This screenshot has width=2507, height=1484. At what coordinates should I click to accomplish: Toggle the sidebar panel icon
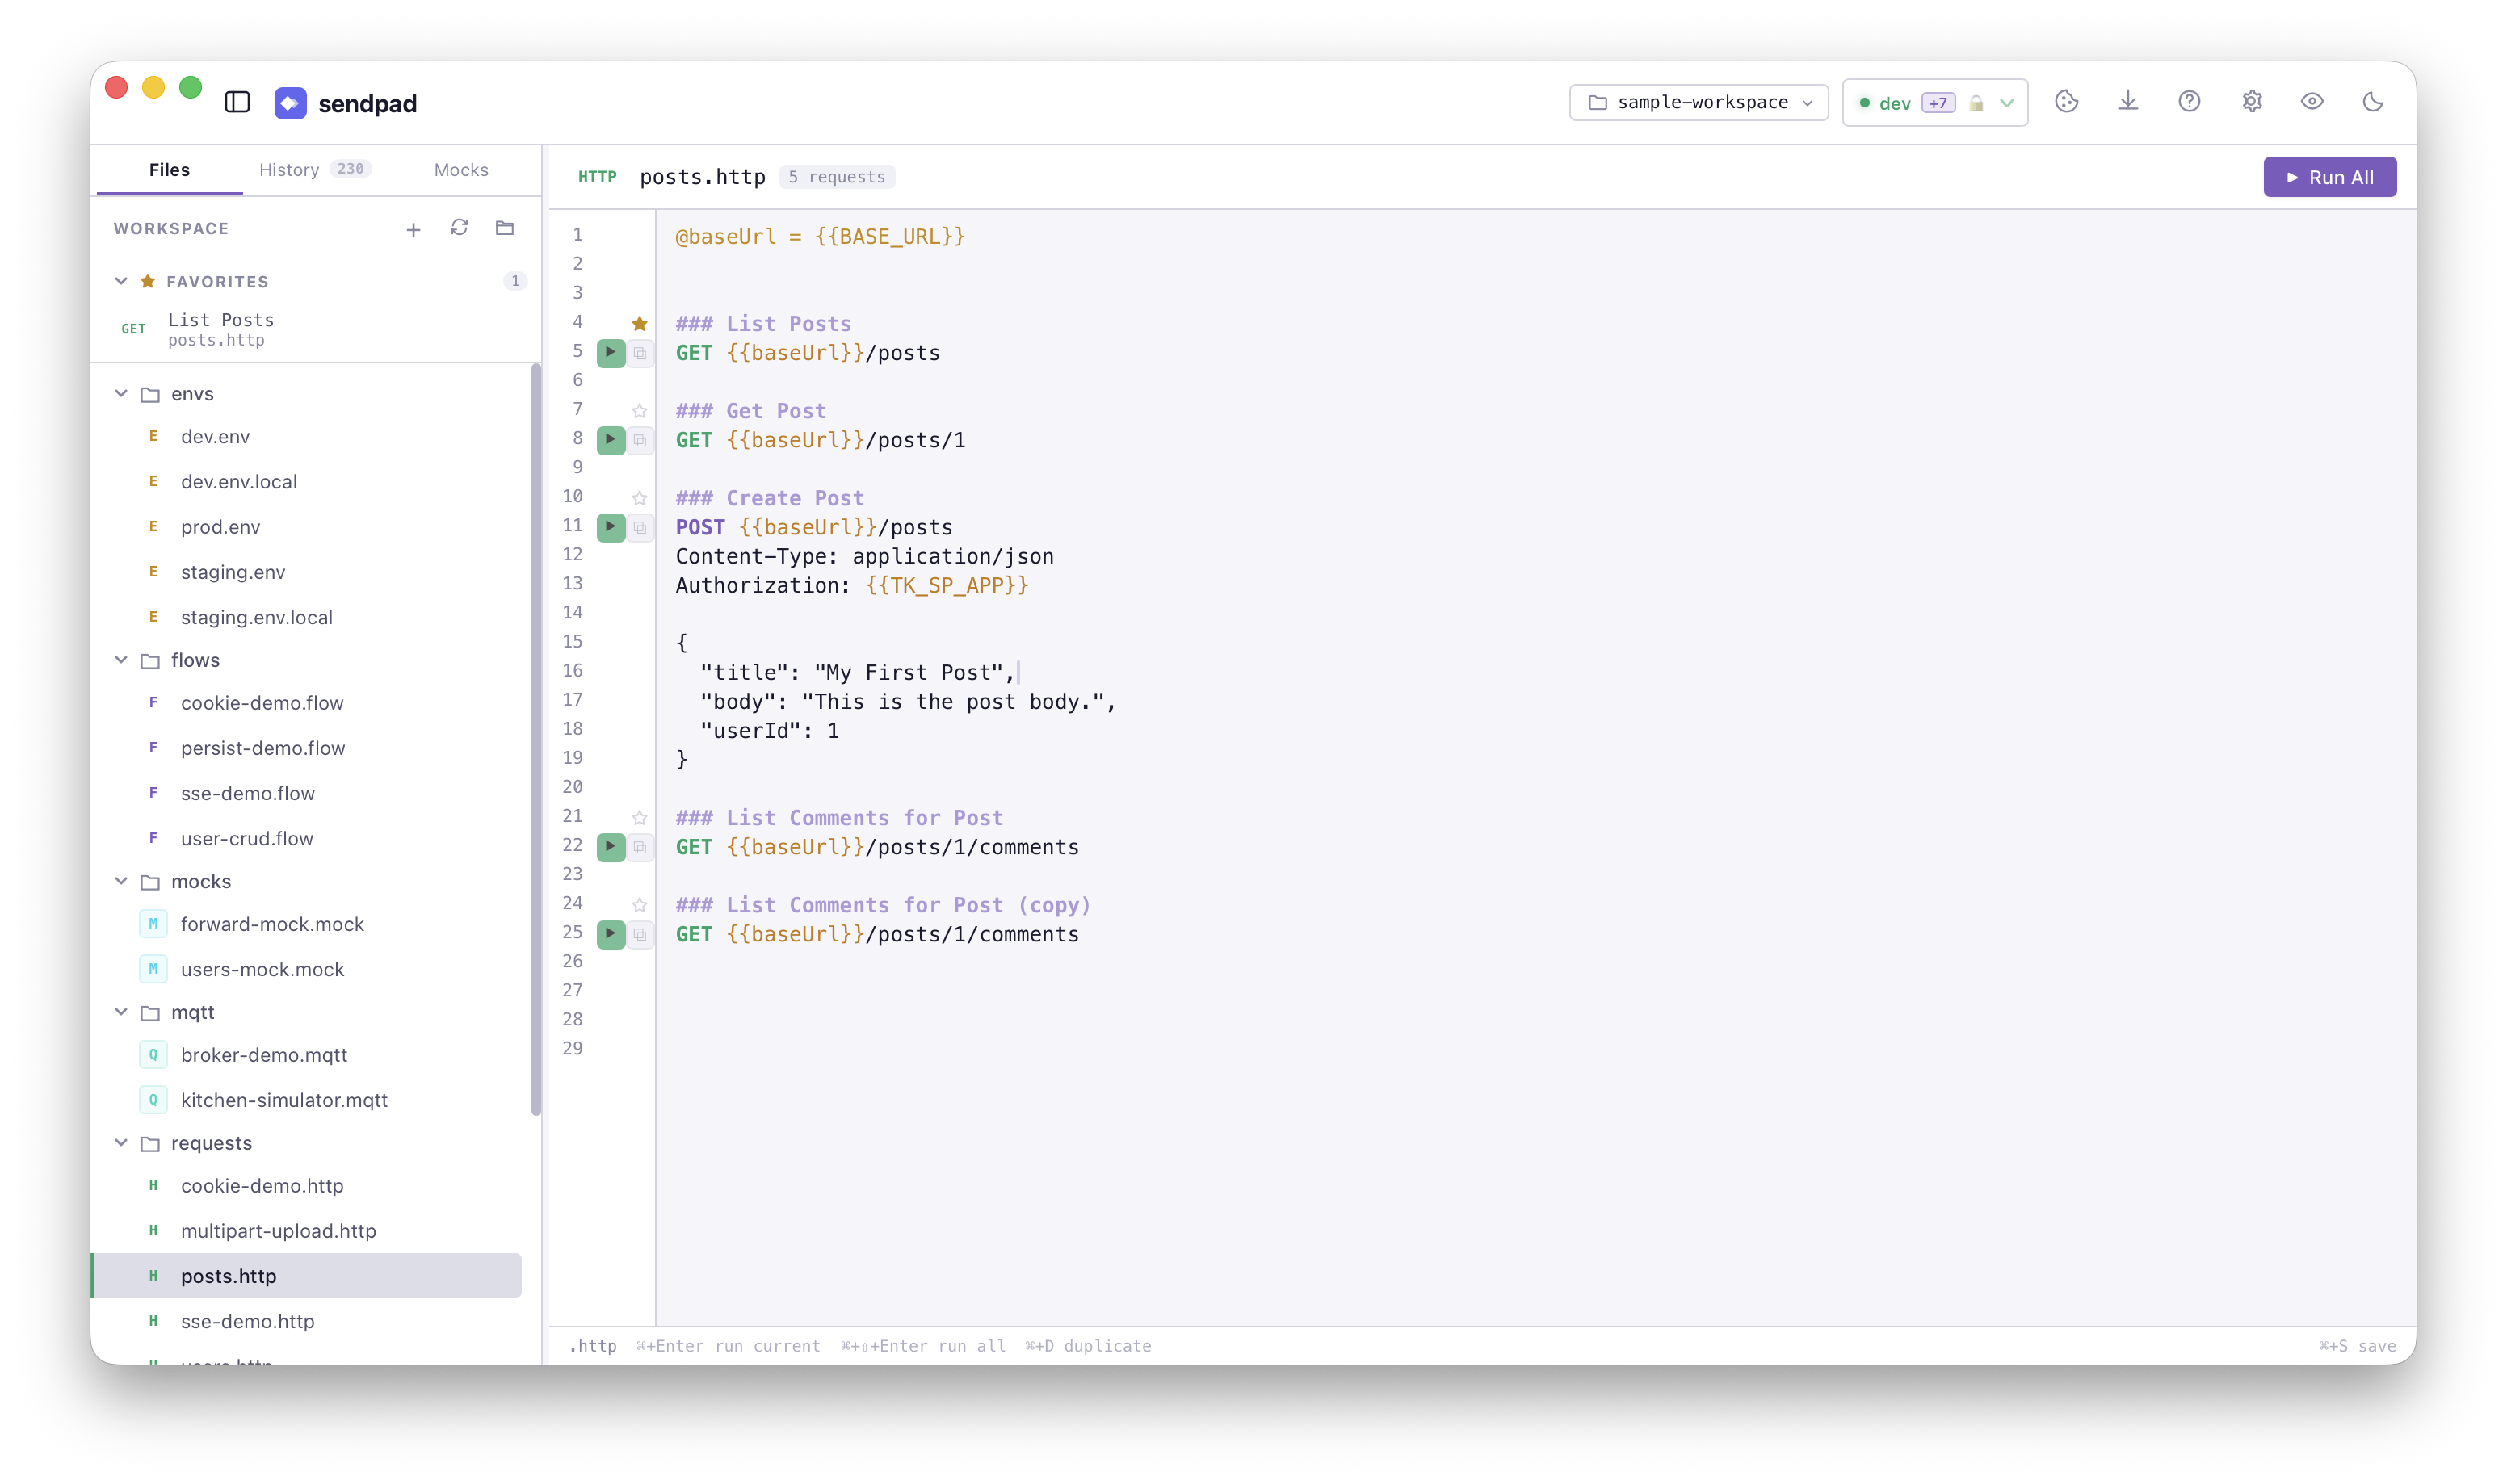point(237,102)
